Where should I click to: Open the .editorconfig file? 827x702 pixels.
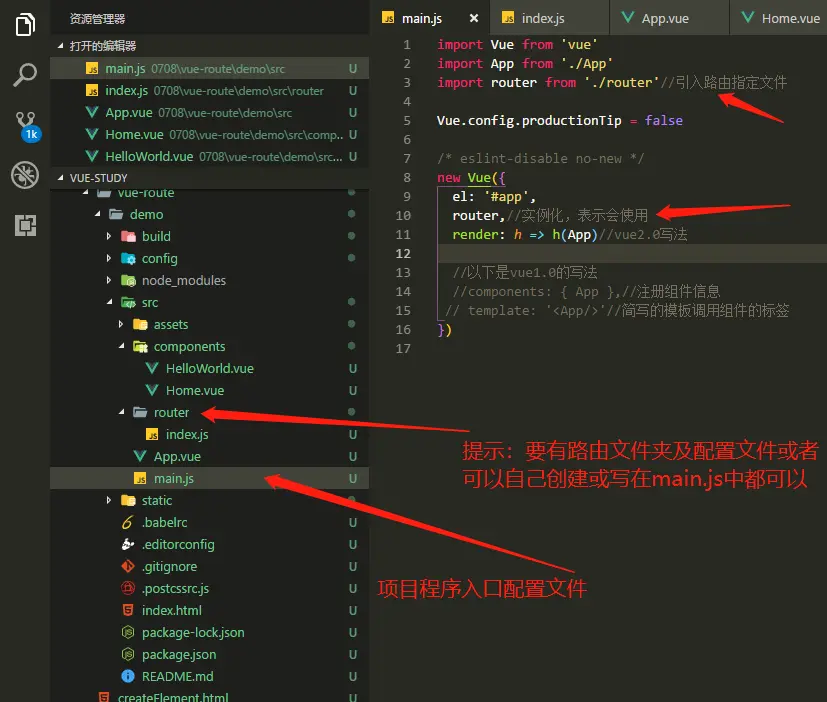209,544
